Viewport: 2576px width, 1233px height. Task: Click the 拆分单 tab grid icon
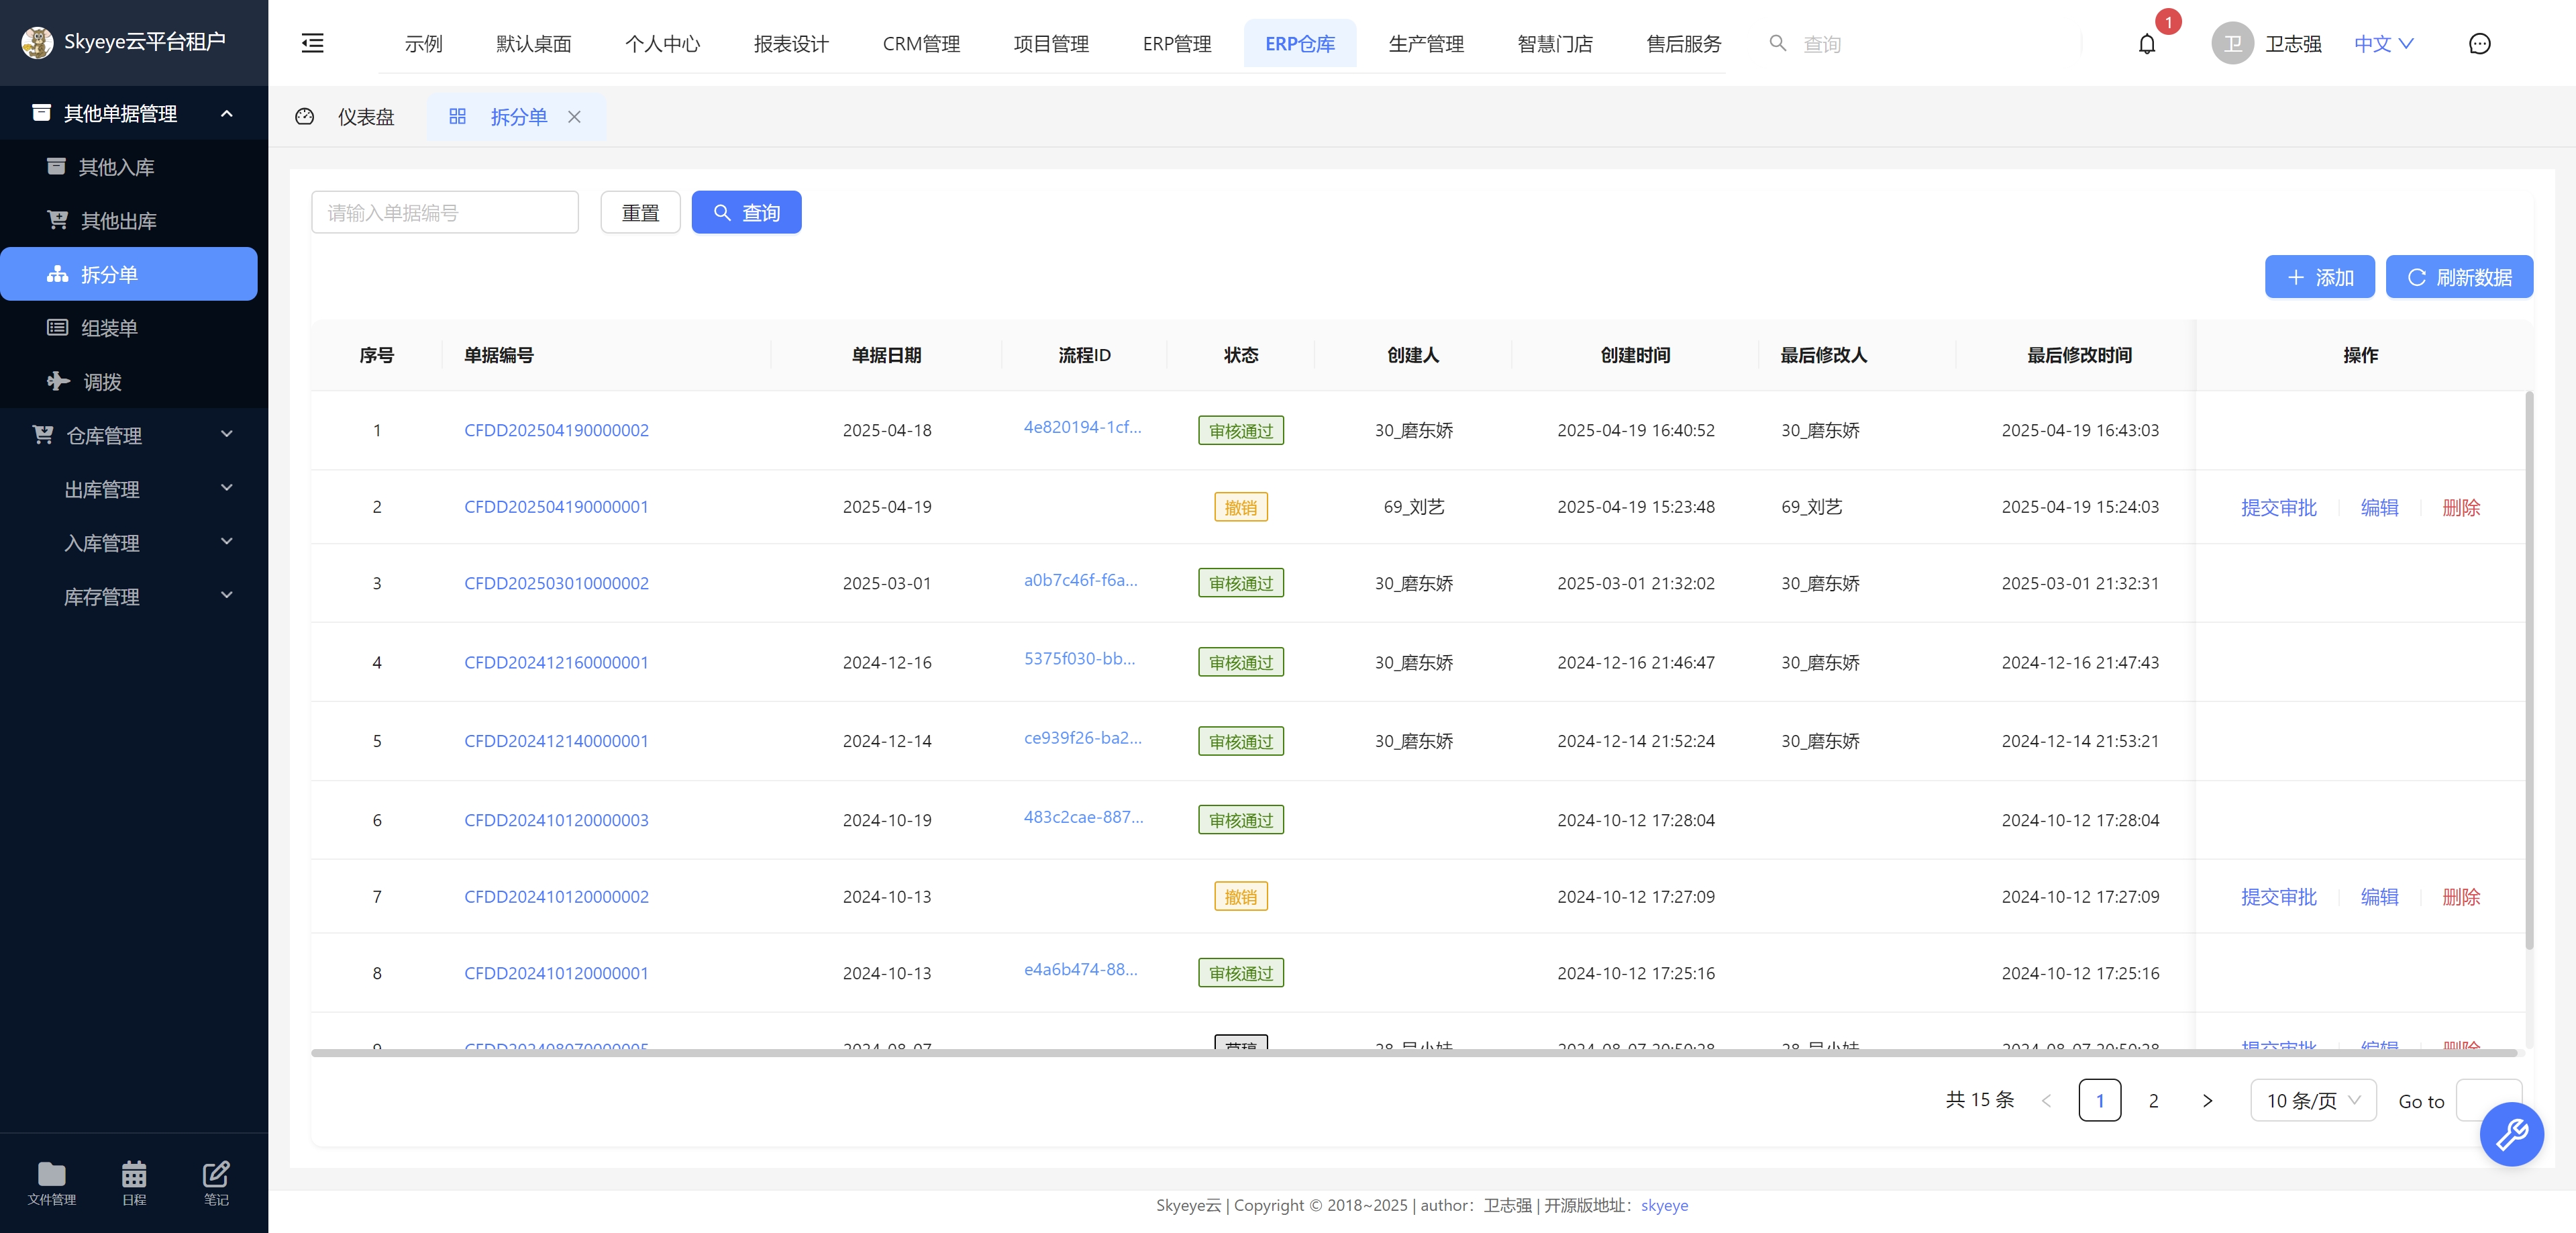[457, 117]
